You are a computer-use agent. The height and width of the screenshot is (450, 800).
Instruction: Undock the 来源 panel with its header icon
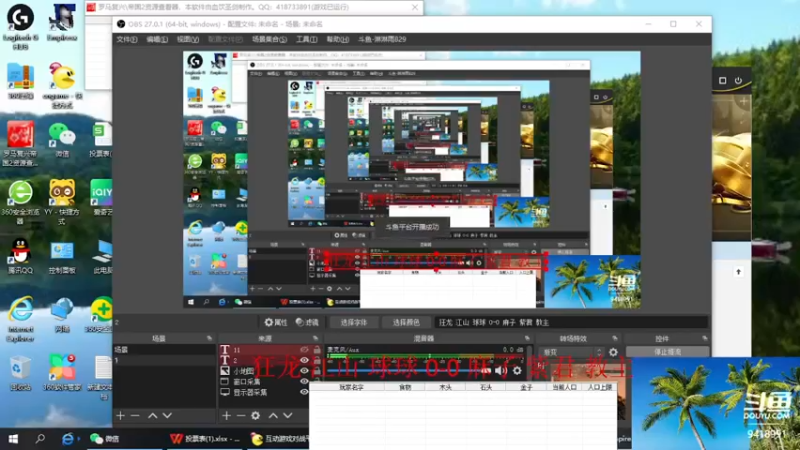(315, 338)
